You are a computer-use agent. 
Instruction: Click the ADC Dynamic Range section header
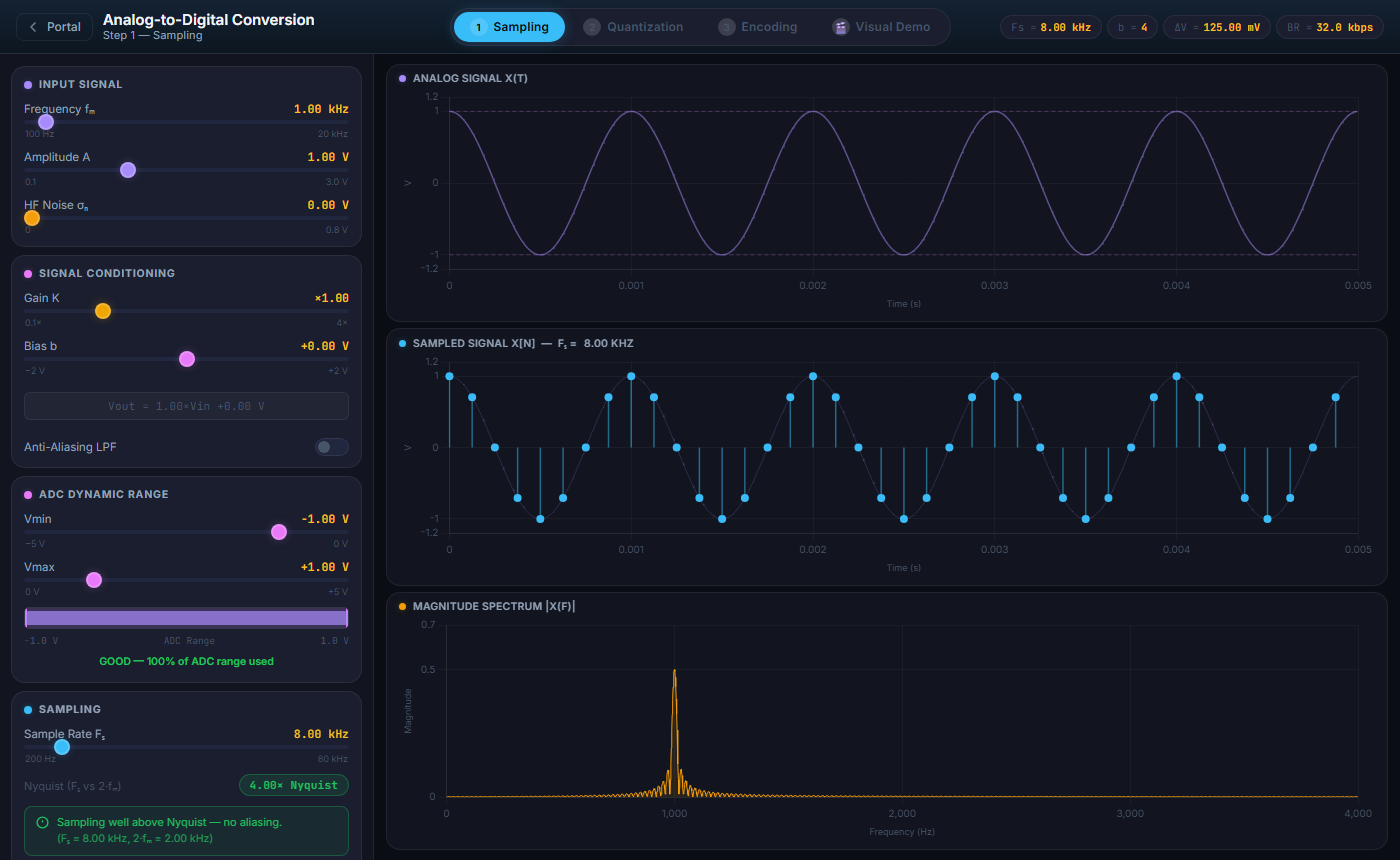pos(104,494)
